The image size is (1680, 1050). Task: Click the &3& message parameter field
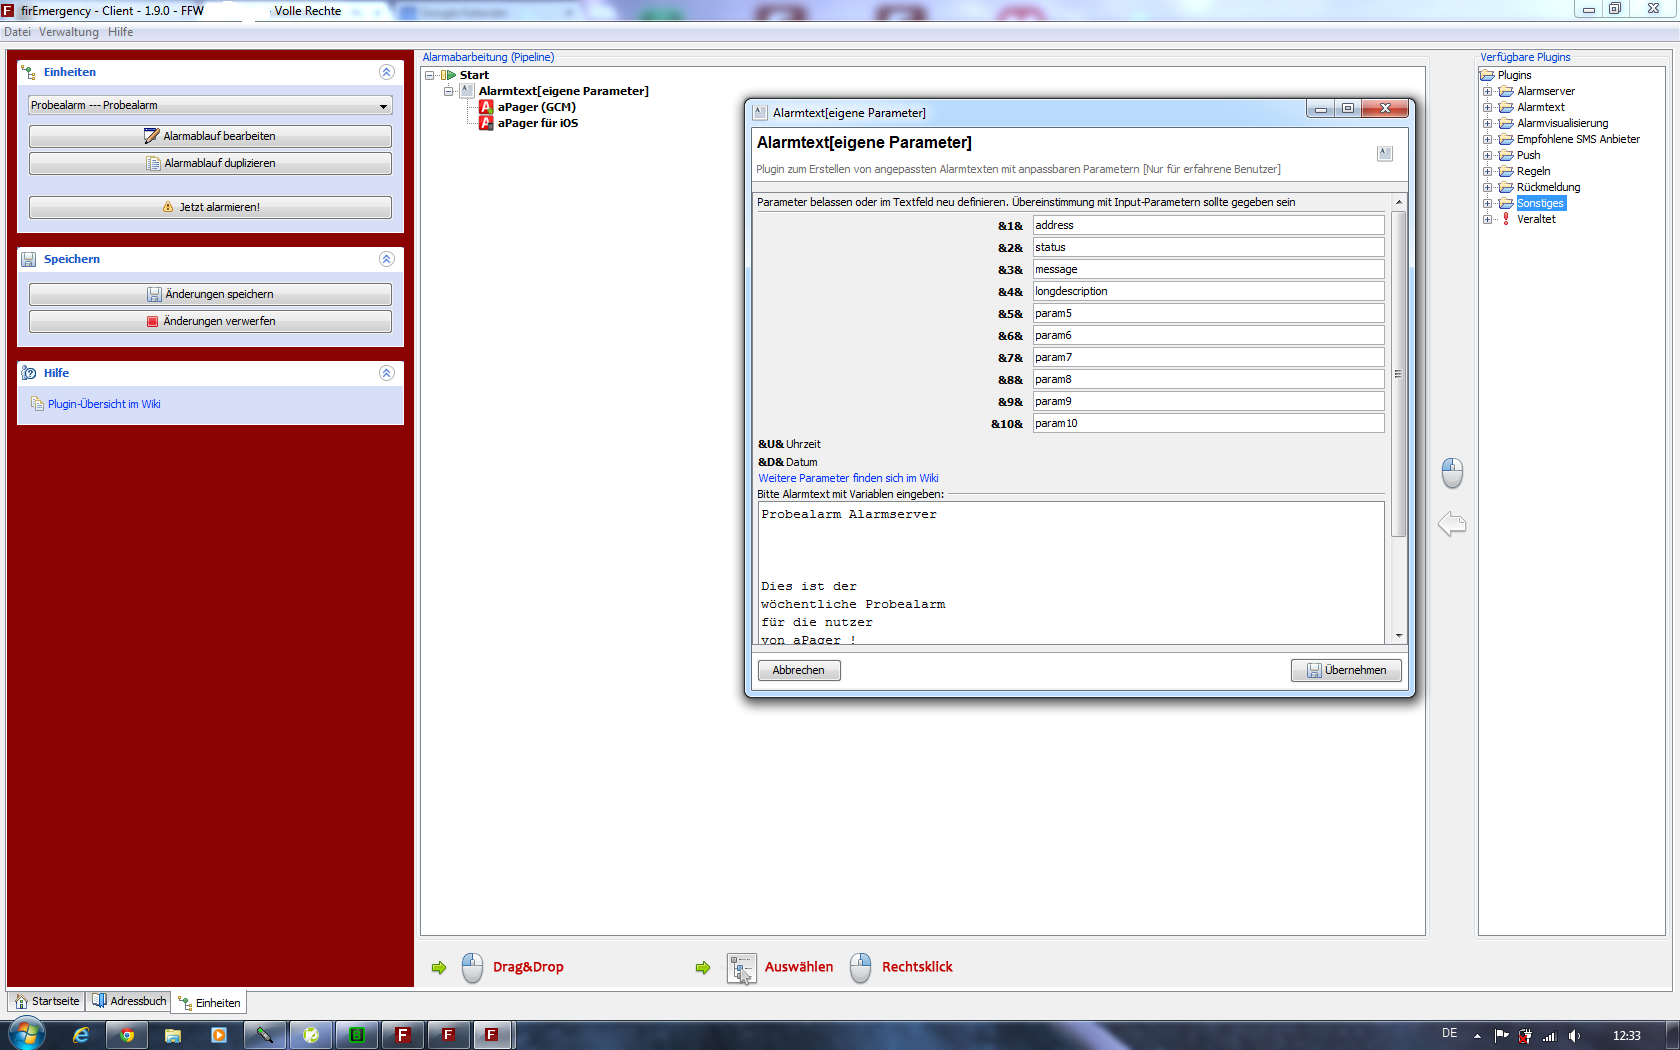point(1207,269)
